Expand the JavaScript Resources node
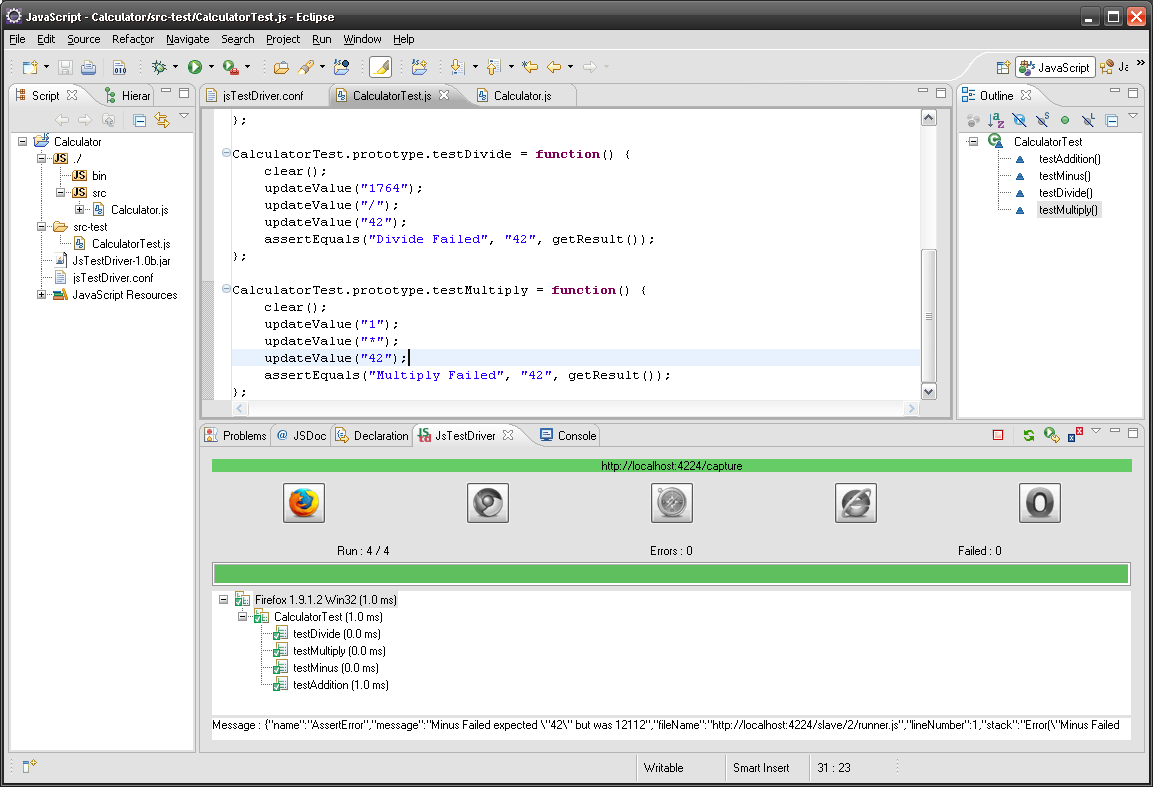Viewport: 1153px width, 787px height. (x=42, y=295)
